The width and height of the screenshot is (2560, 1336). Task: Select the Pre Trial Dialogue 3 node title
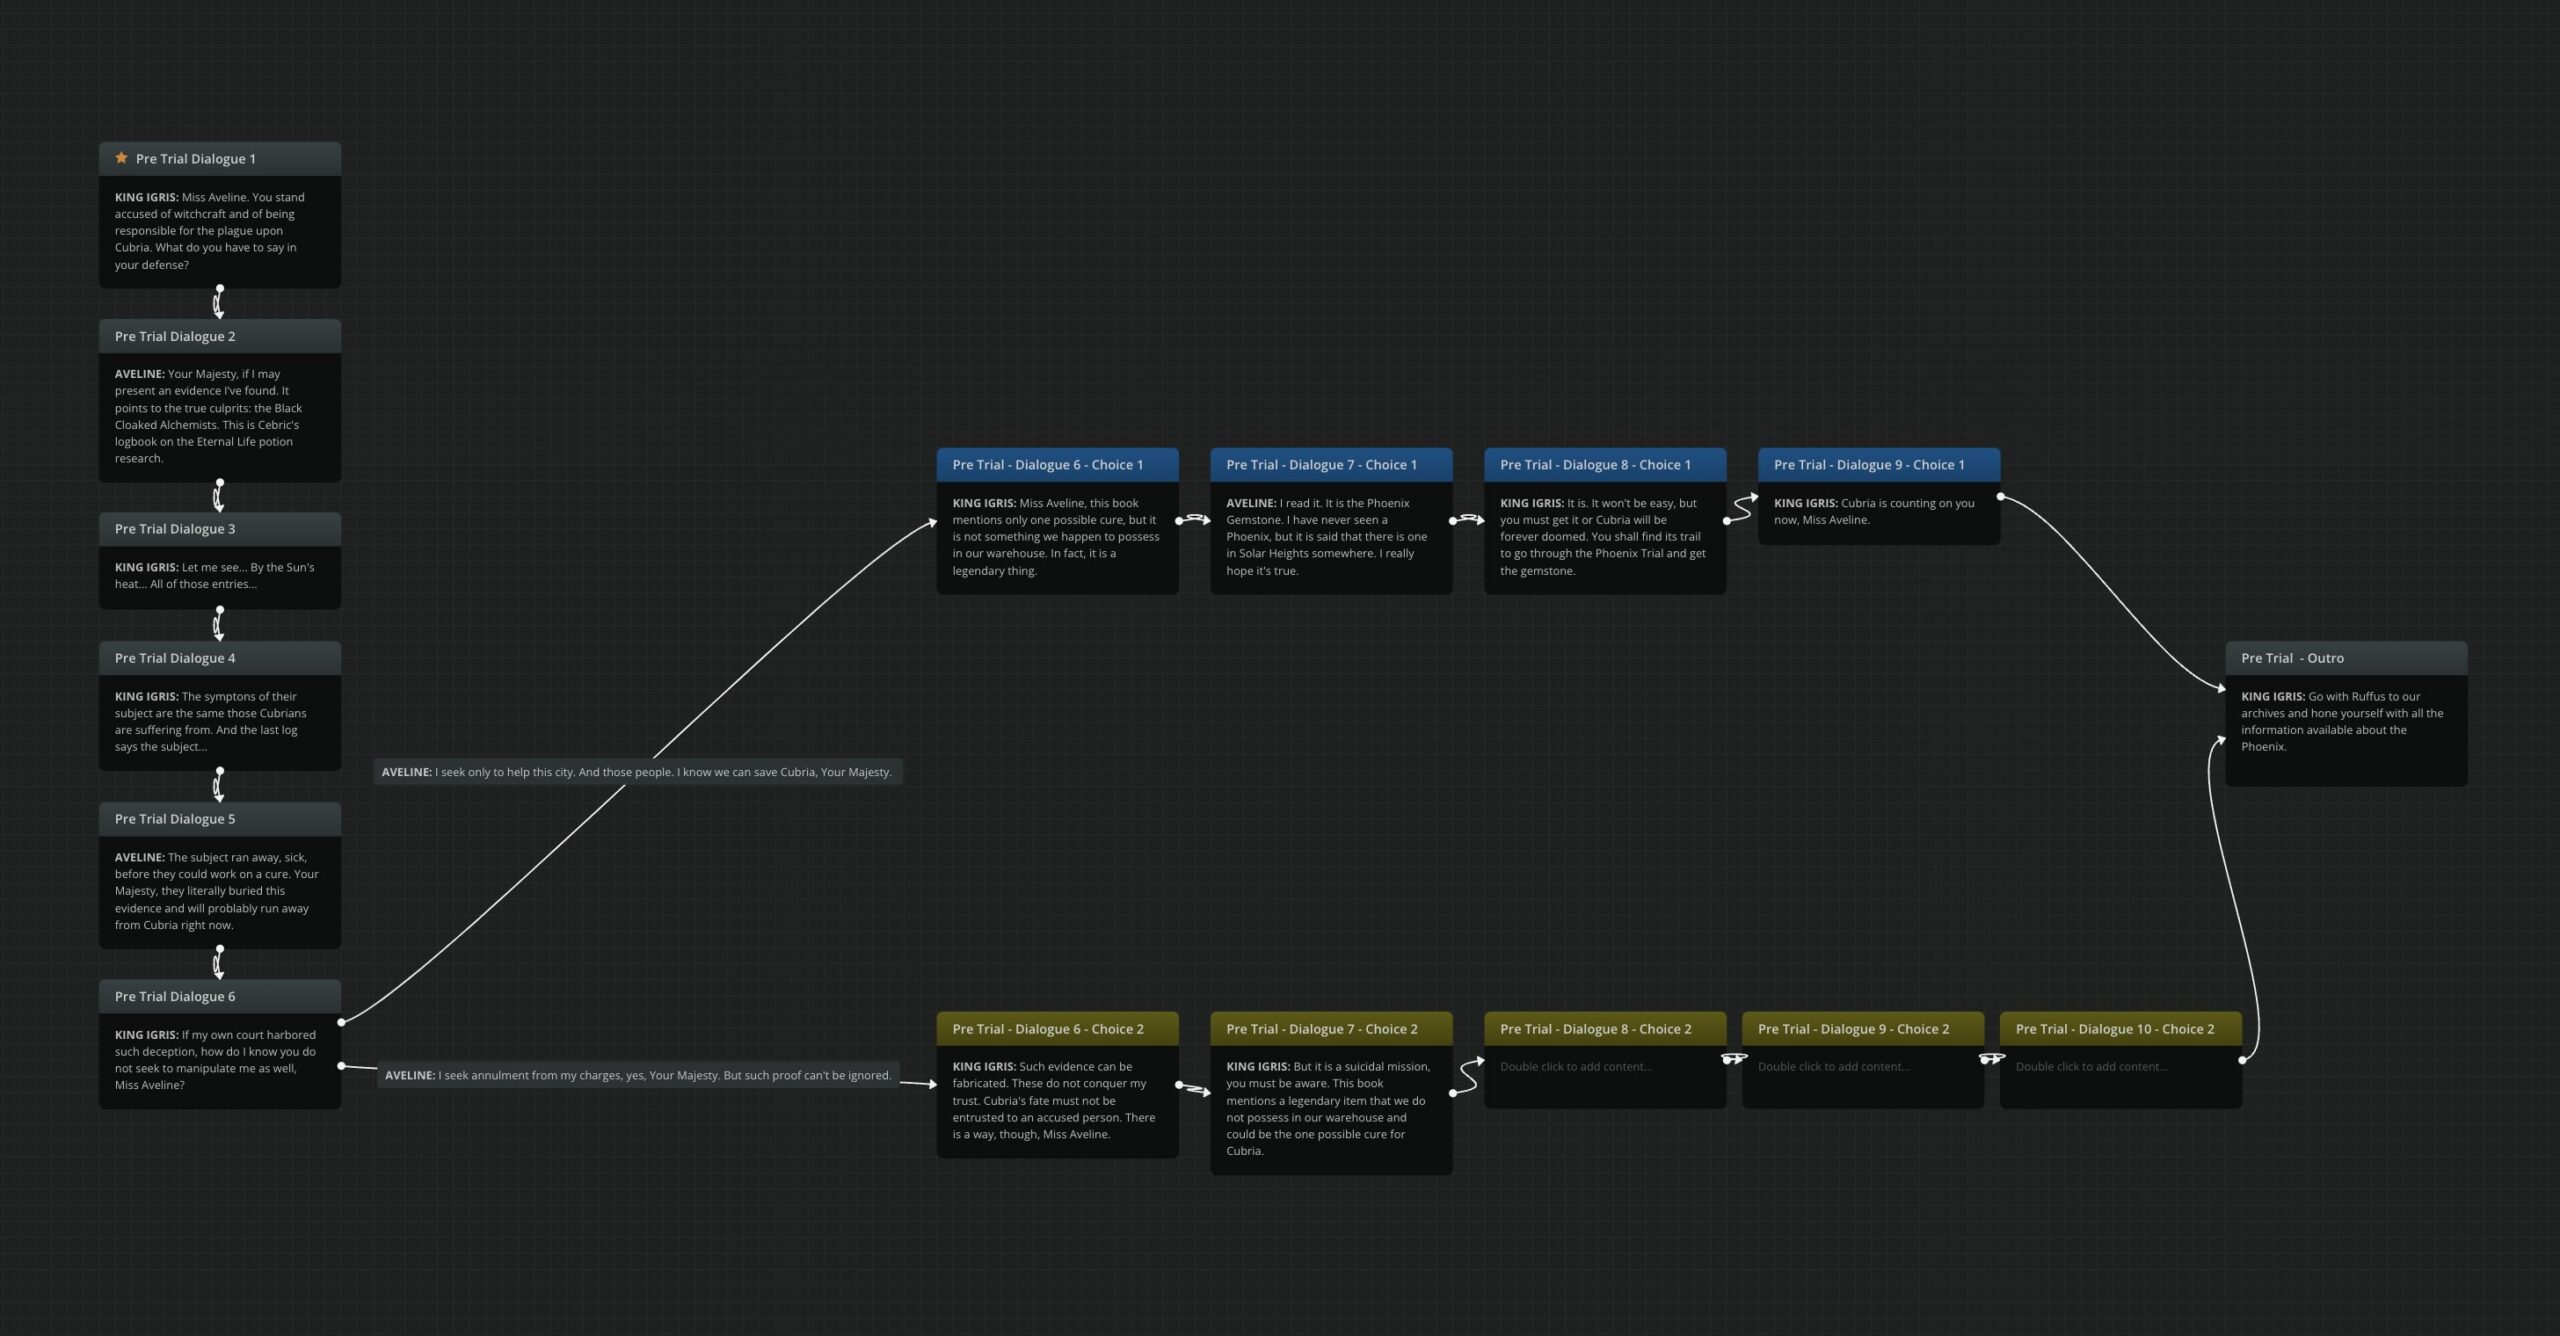175,529
